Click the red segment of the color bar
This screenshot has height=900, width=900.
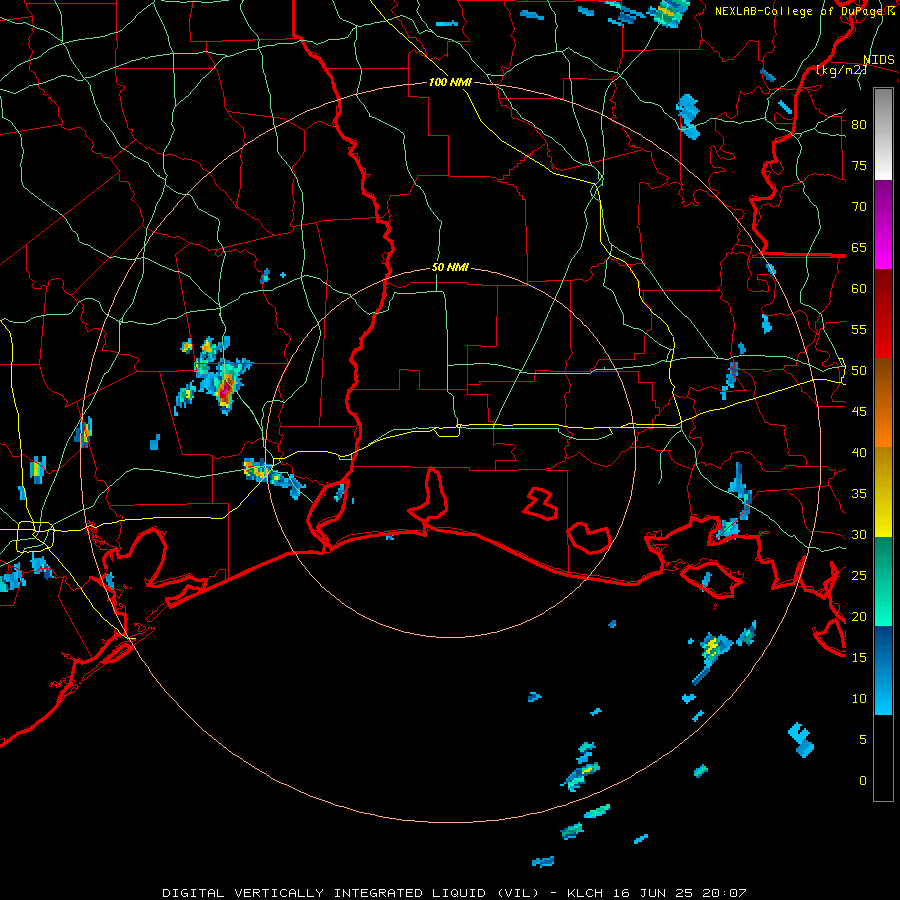coord(883,314)
